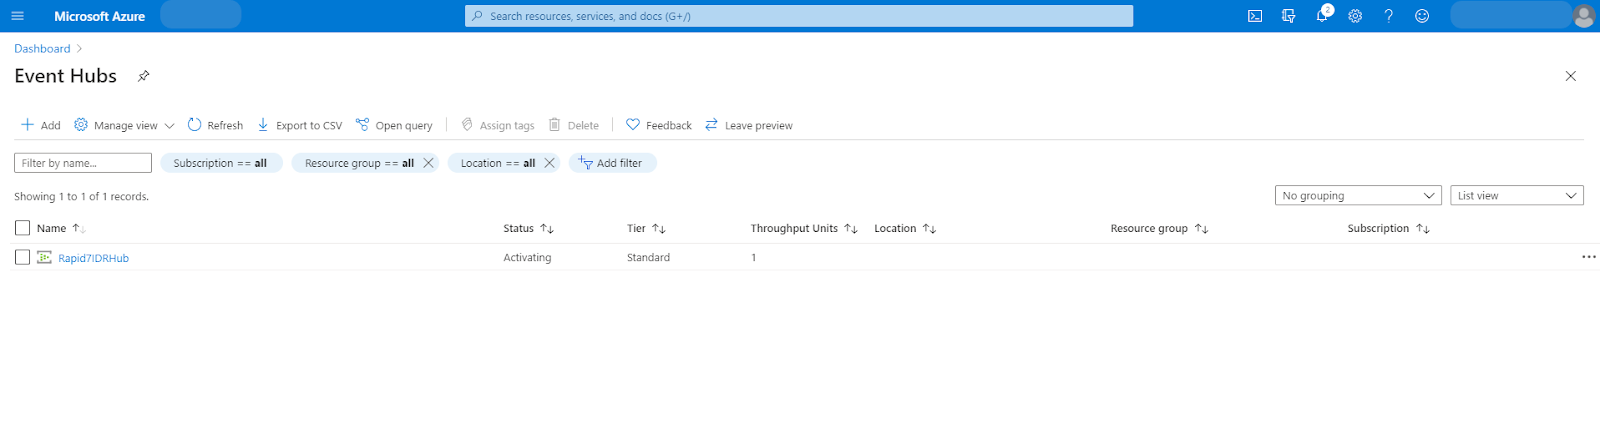Open the No grouping dropdown
This screenshot has width=1600, height=444.
tap(1358, 196)
